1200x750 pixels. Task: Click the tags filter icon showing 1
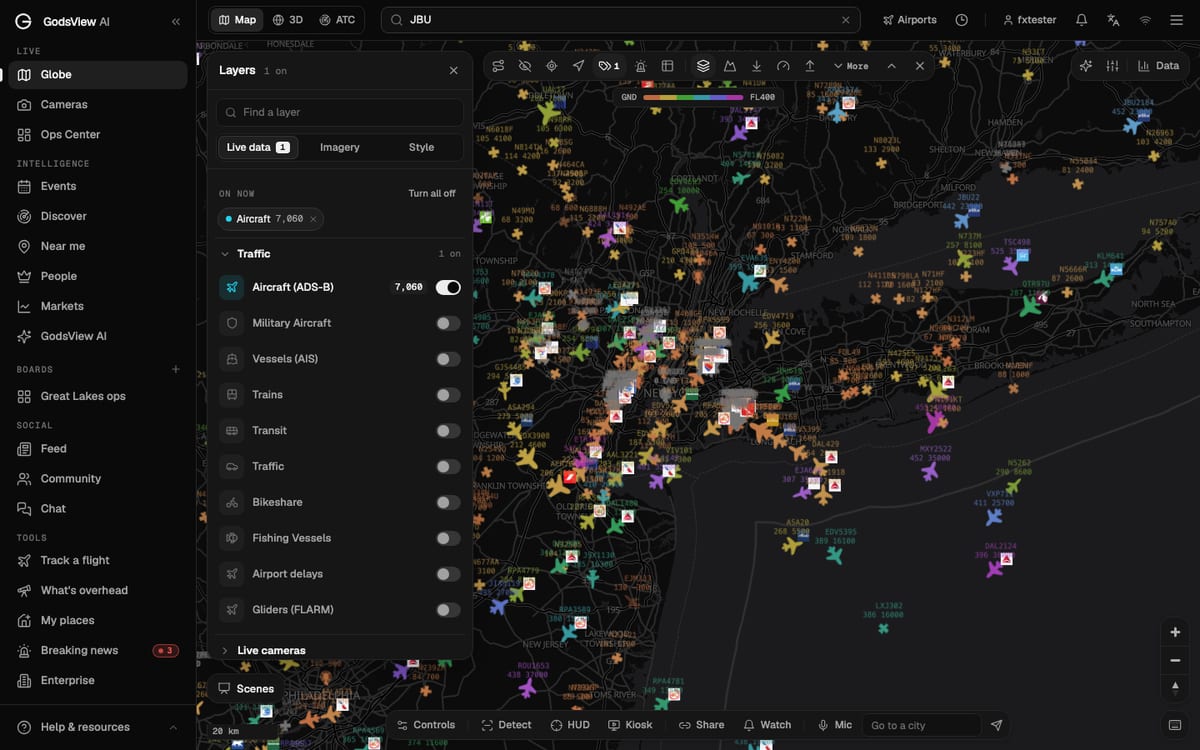(x=608, y=66)
